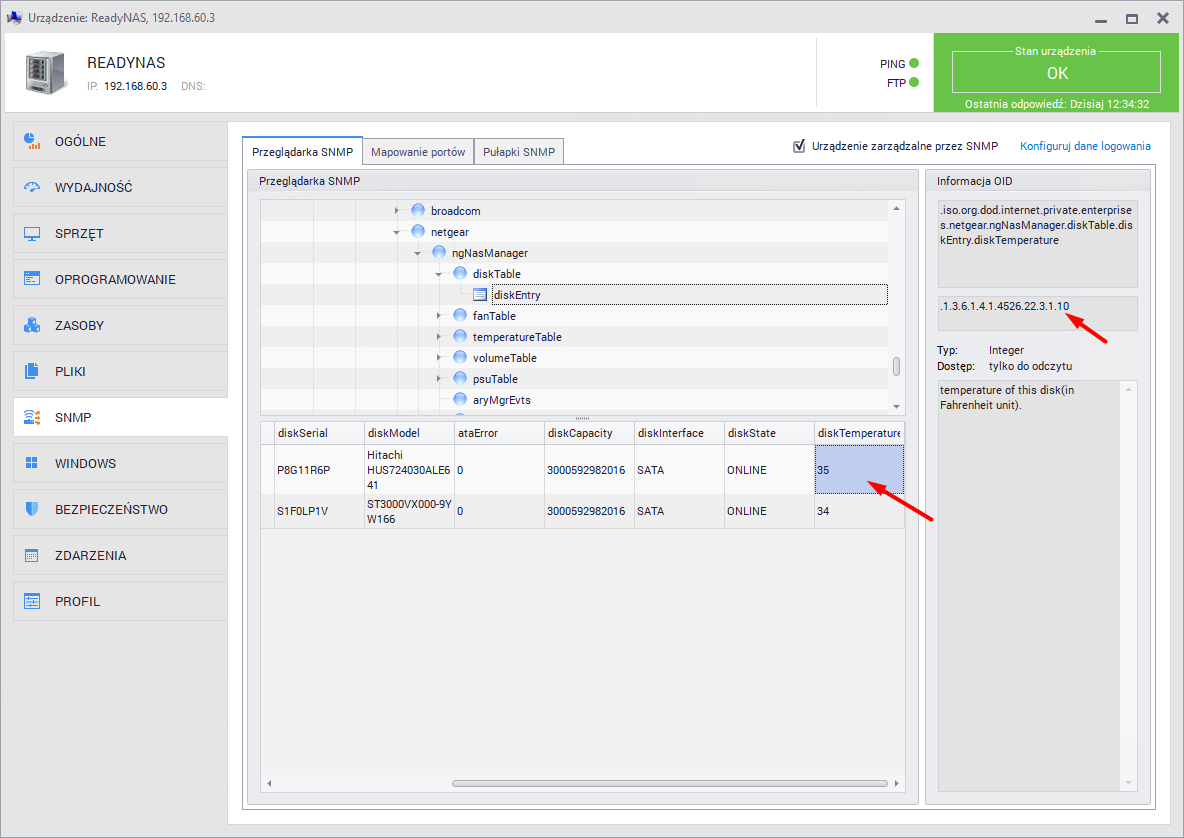Click the PLIKI documents icon
1184x838 pixels.
pyautogui.click(x=32, y=371)
